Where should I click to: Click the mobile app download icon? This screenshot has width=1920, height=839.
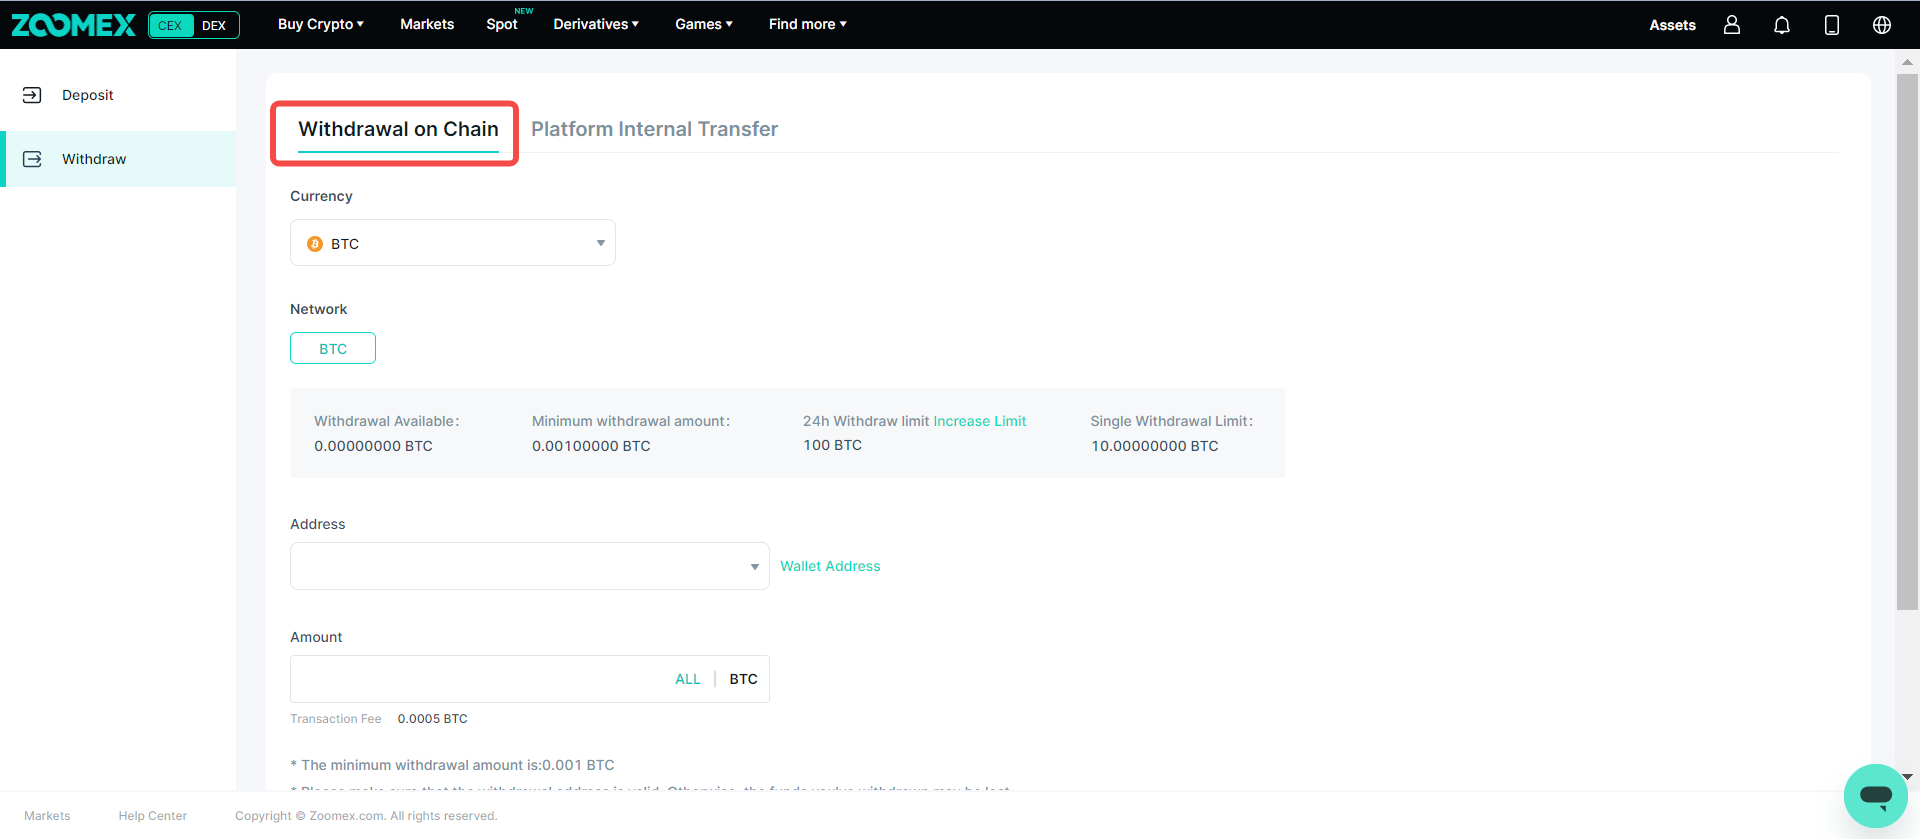[1832, 25]
